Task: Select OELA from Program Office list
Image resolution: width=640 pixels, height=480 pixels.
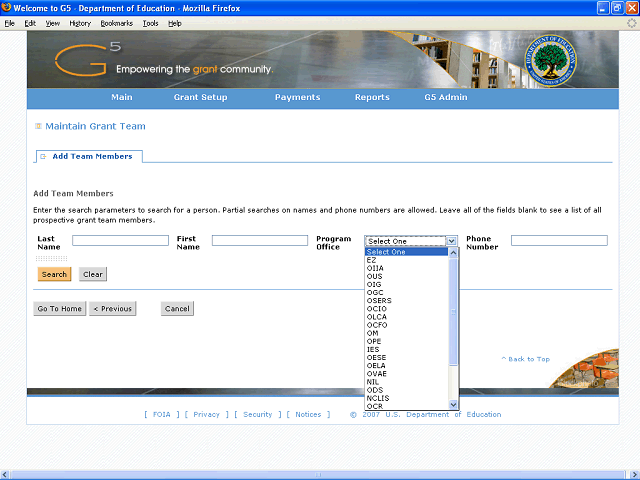Action: [x=407, y=366]
